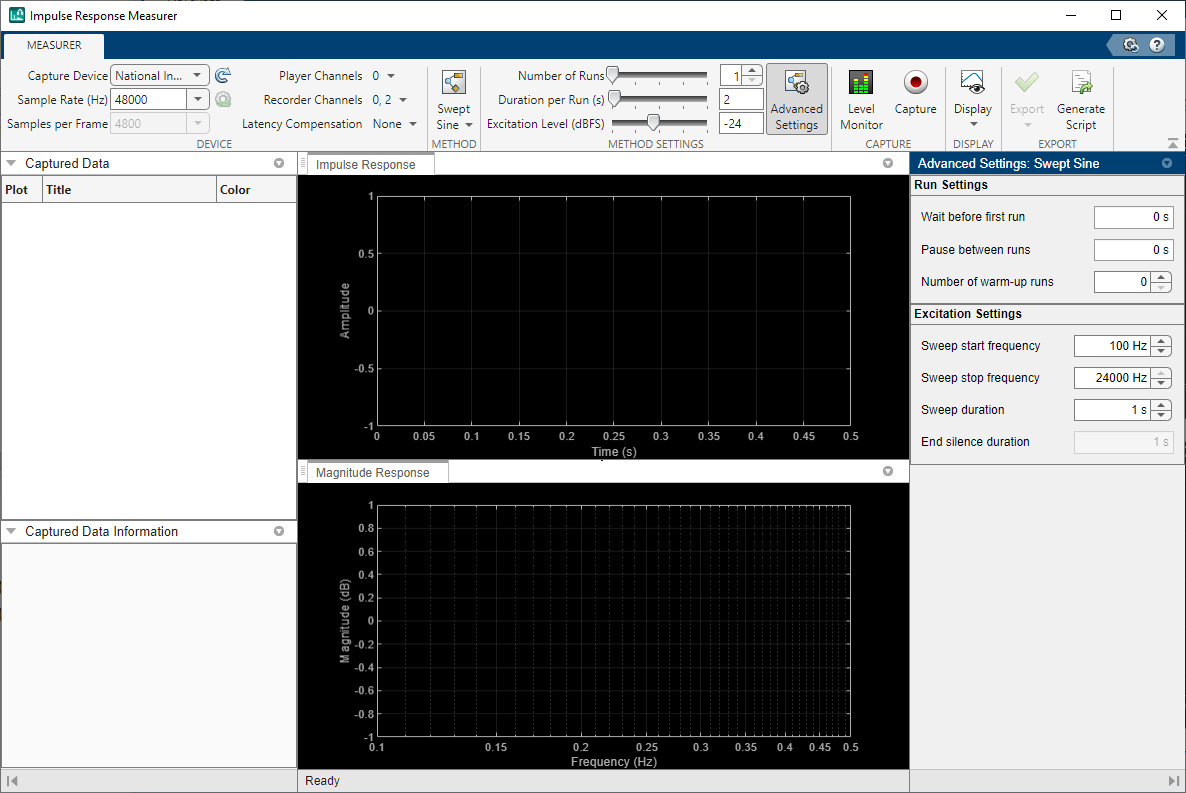Open the Sample Rate dropdown
Image resolution: width=1186 pixels, height=793 pixels.
[198, 98]
